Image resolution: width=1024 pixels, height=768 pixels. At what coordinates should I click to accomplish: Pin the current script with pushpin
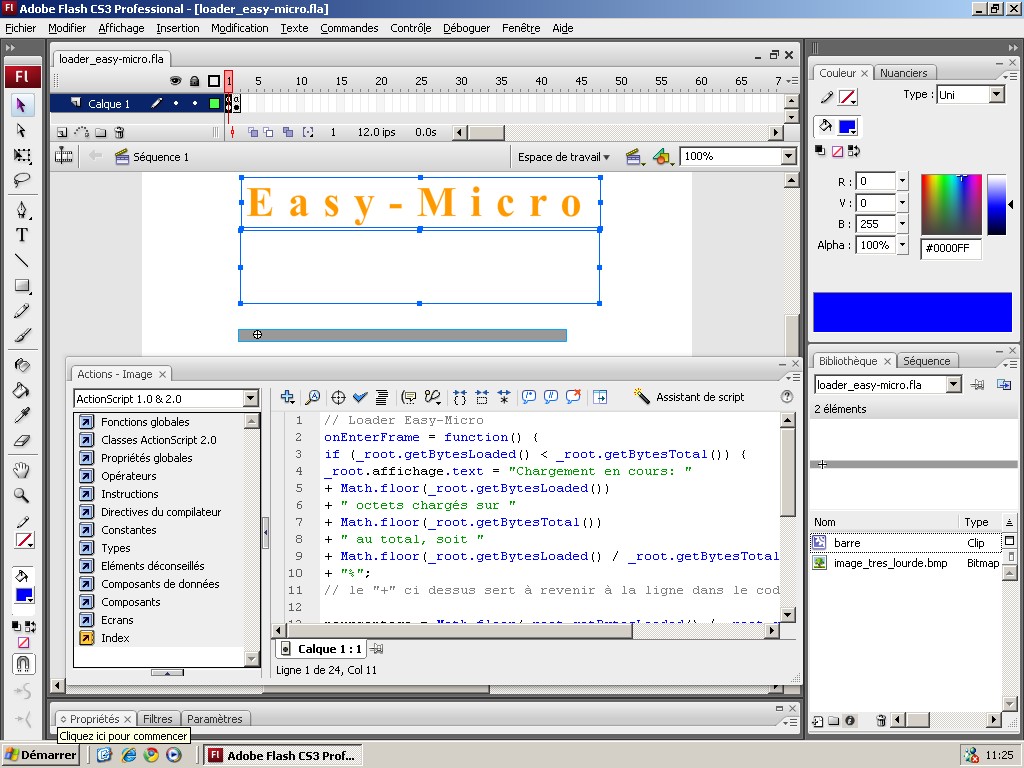(x=377, y=649)
